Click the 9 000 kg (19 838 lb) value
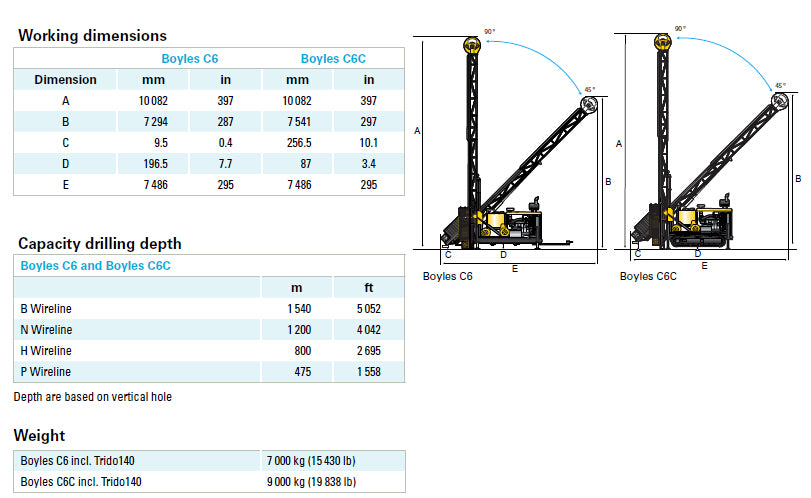 click(311, 482)
